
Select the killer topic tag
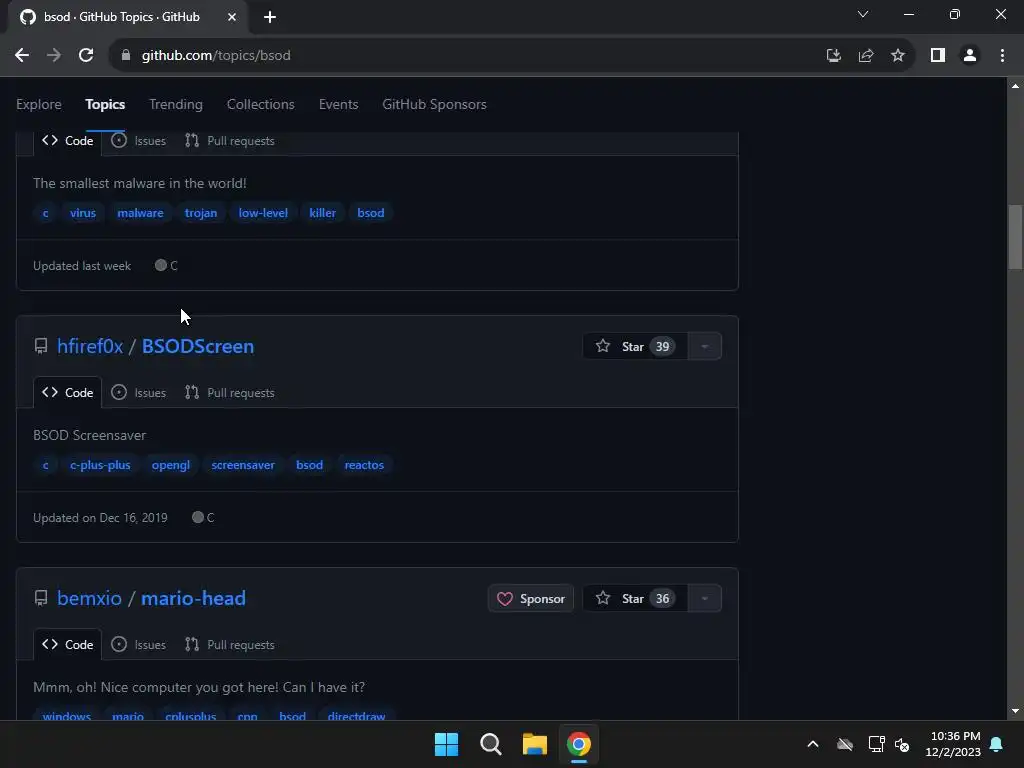click(323, 213)
